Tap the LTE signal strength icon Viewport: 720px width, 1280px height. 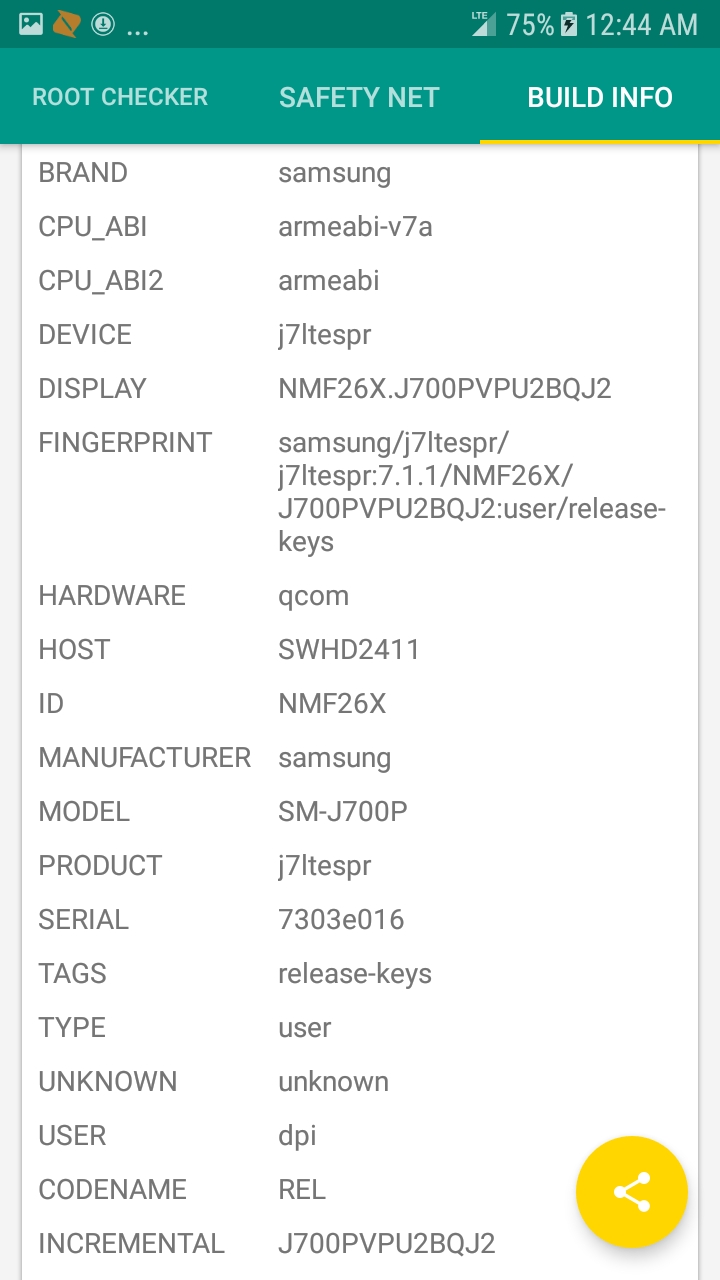coord(484,24)
